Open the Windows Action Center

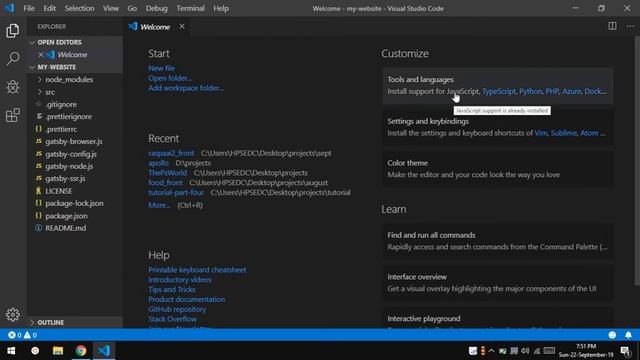click(x=625, y=351)
